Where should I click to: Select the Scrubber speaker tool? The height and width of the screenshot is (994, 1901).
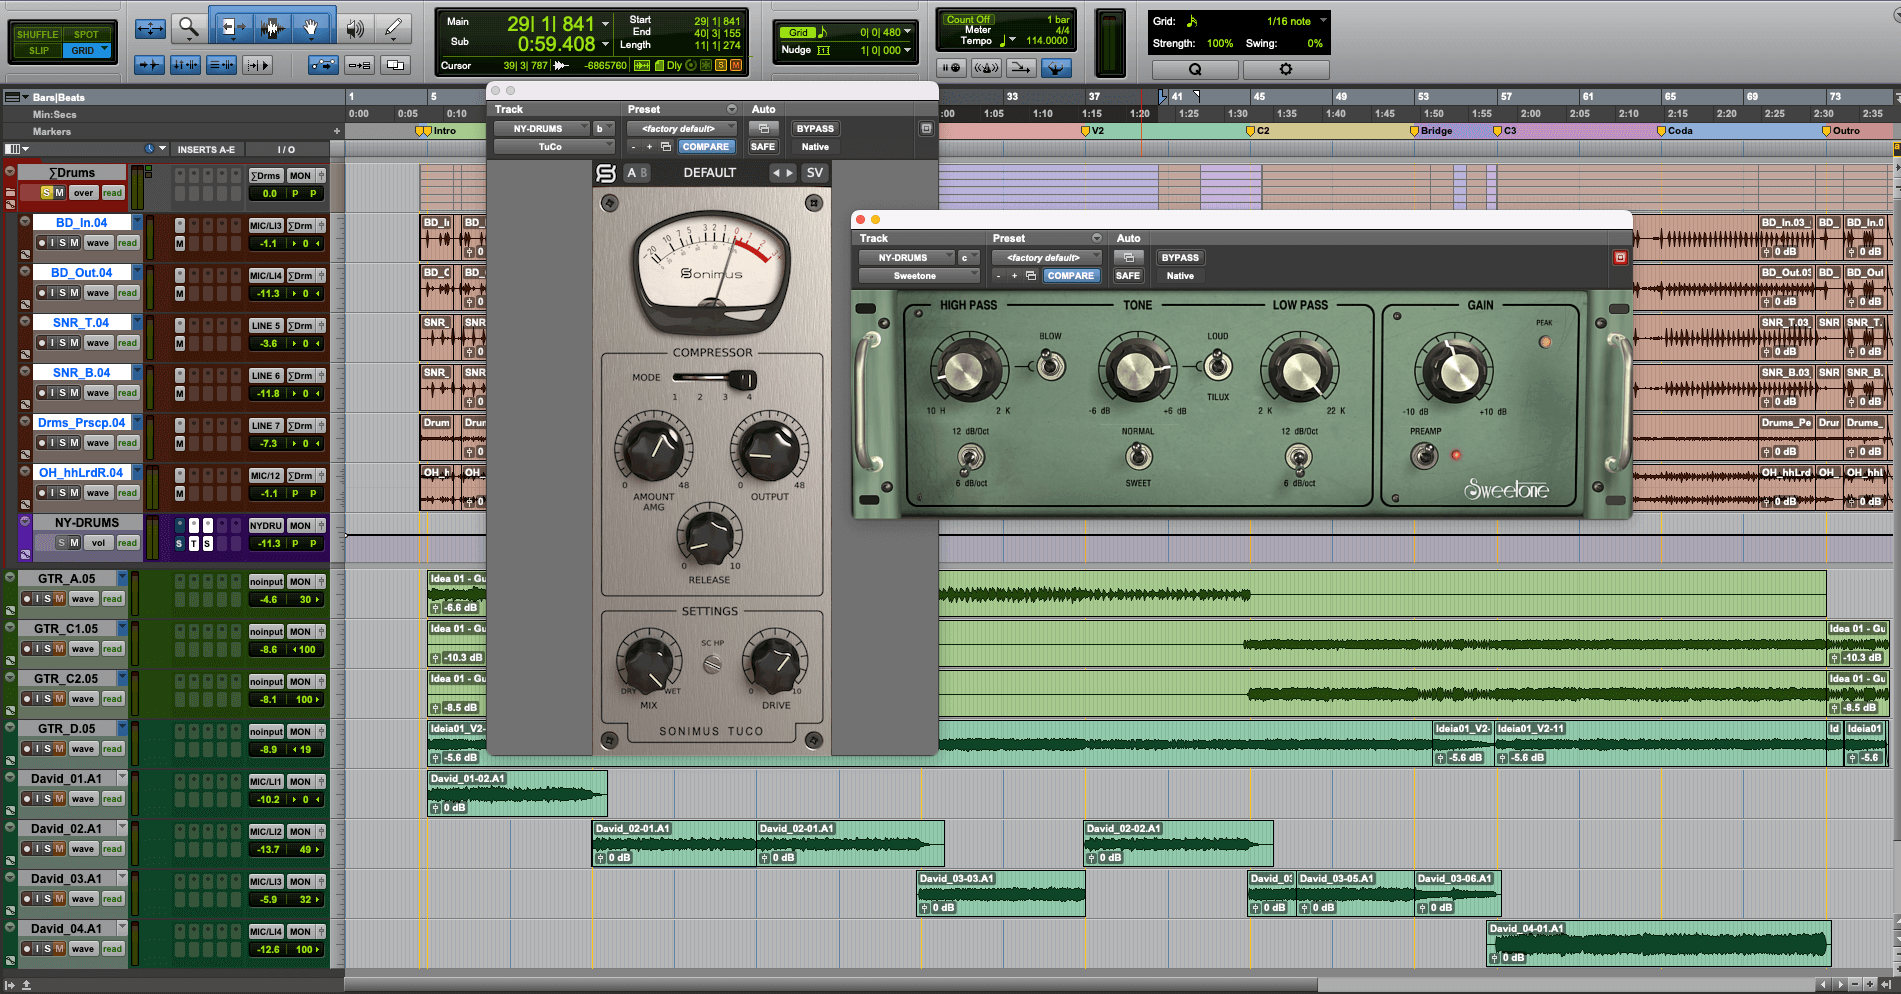(354, 28)
